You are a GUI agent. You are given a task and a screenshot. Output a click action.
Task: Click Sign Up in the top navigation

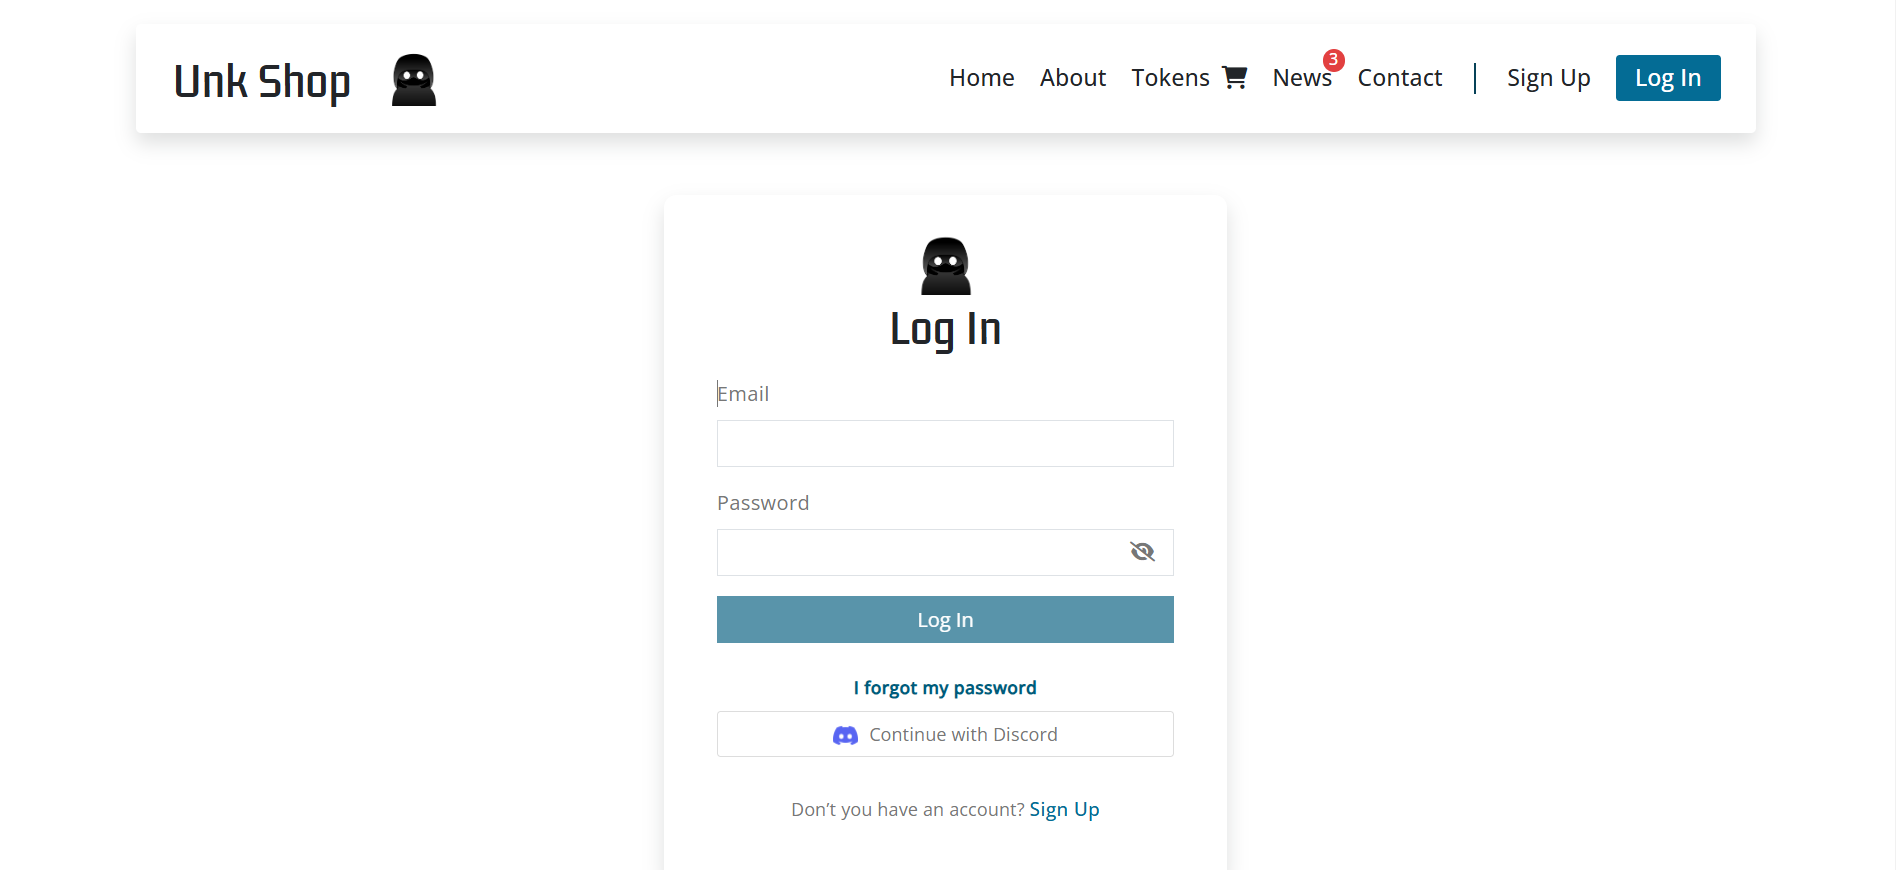pos(1548,78)
